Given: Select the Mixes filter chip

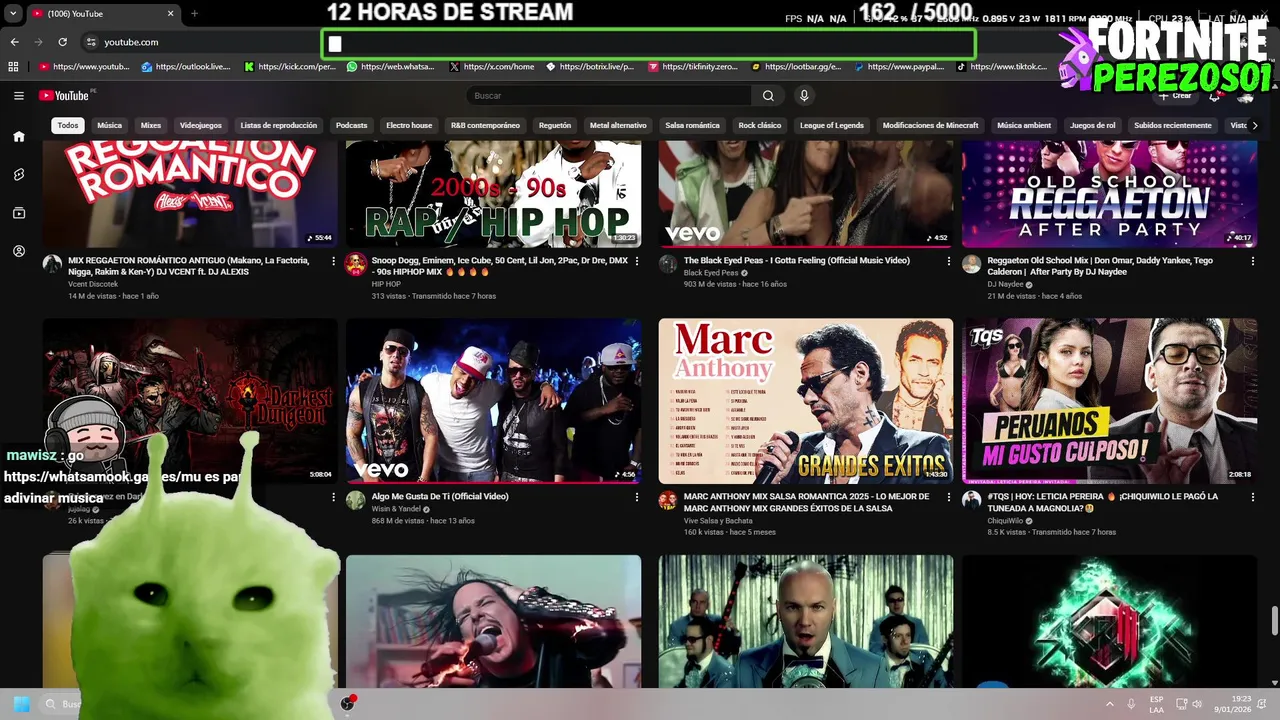Looking at the screenshot, I should pos(151,125).
